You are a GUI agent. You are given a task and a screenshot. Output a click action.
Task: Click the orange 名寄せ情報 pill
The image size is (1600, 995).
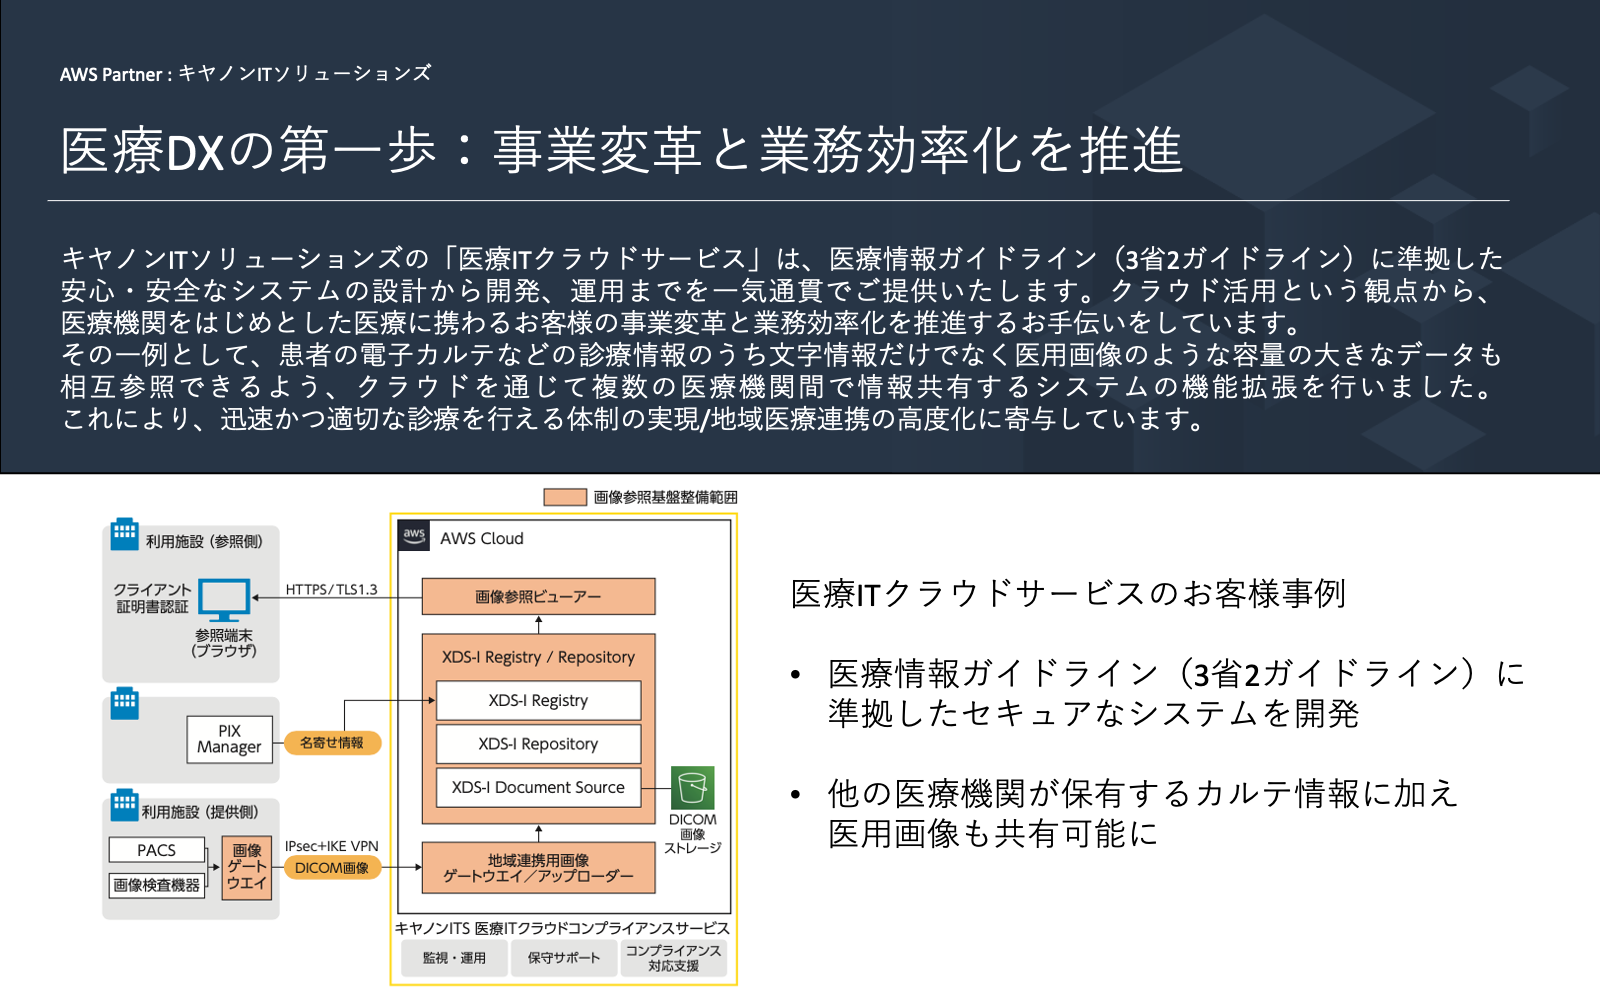(332, 743)
